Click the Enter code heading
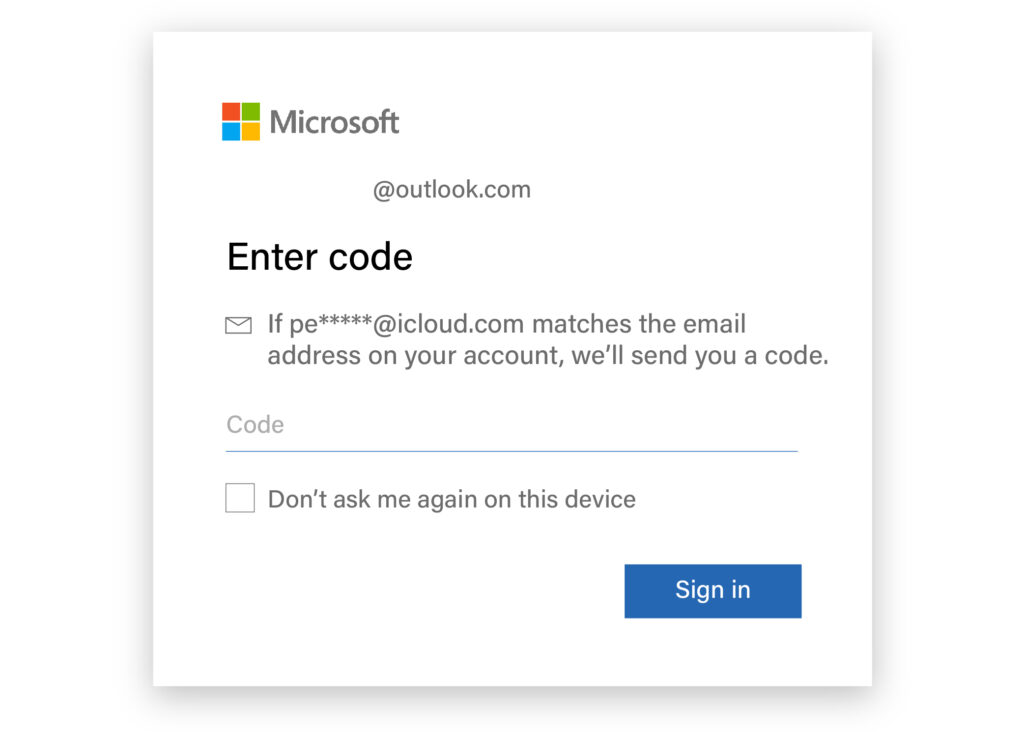The height and width of the screenshot is (732, 1024). 320,257
